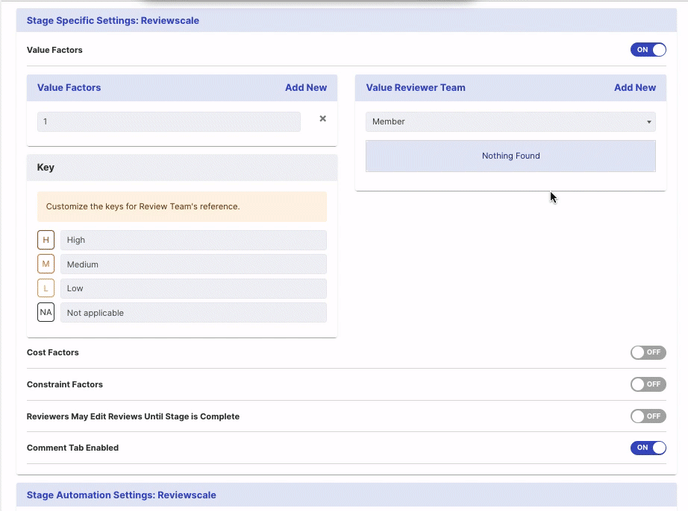Click the Member dropdown arrow
Screen dimensions: 688x511
pyautogui.click(x=649, y=122)
